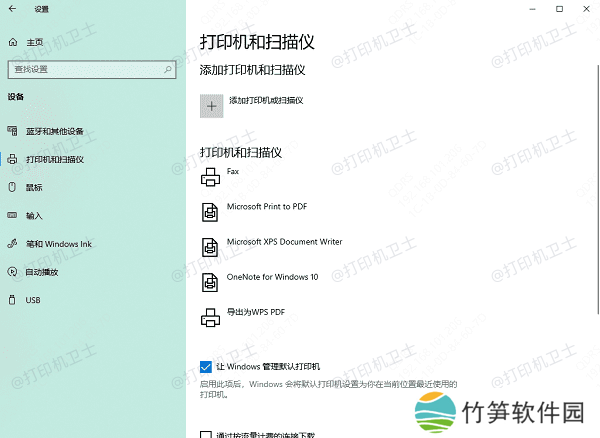
Task: Click the plus button to add printer
Action: click(212, 106)
